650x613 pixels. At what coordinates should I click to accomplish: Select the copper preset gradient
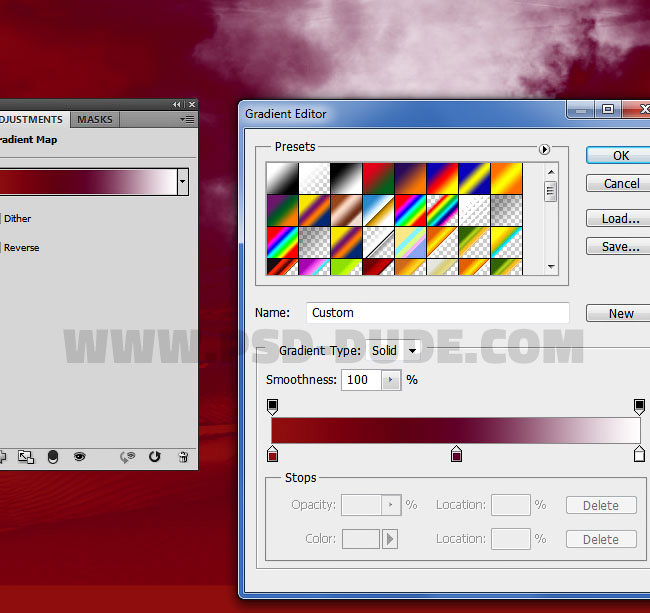(346, 211)
